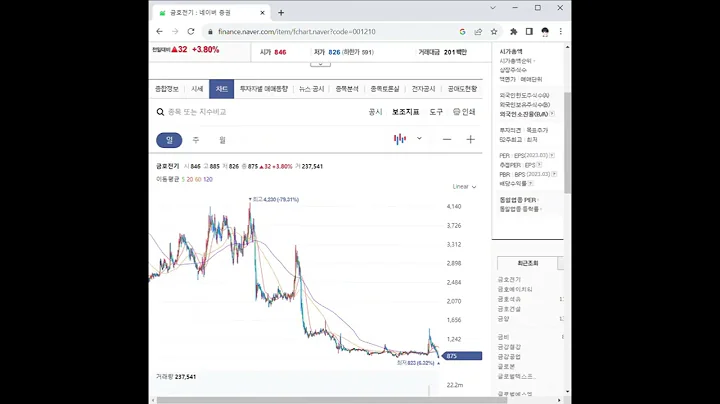720x404 pixels.
Task: Expand chart type dropdown chevron
Action: (419, 139)
